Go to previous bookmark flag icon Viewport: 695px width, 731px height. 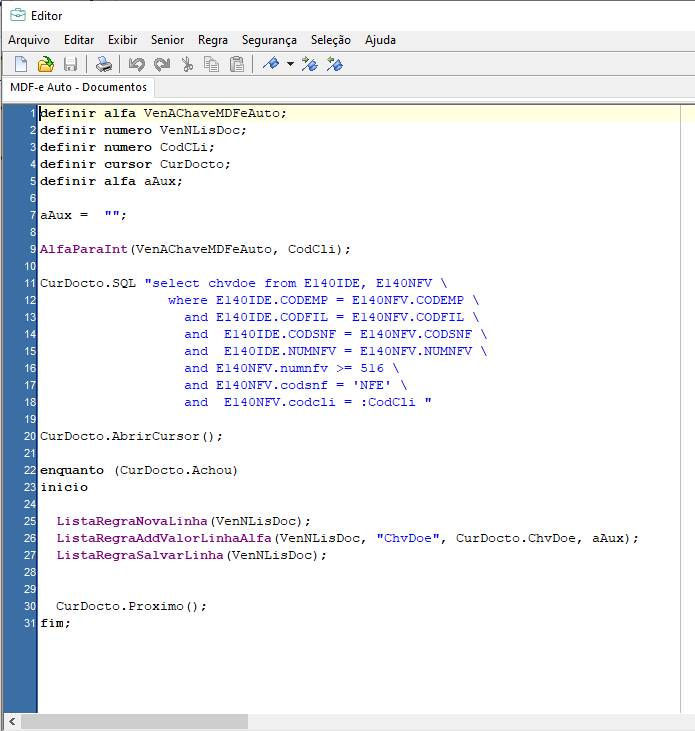click(335, 65)
